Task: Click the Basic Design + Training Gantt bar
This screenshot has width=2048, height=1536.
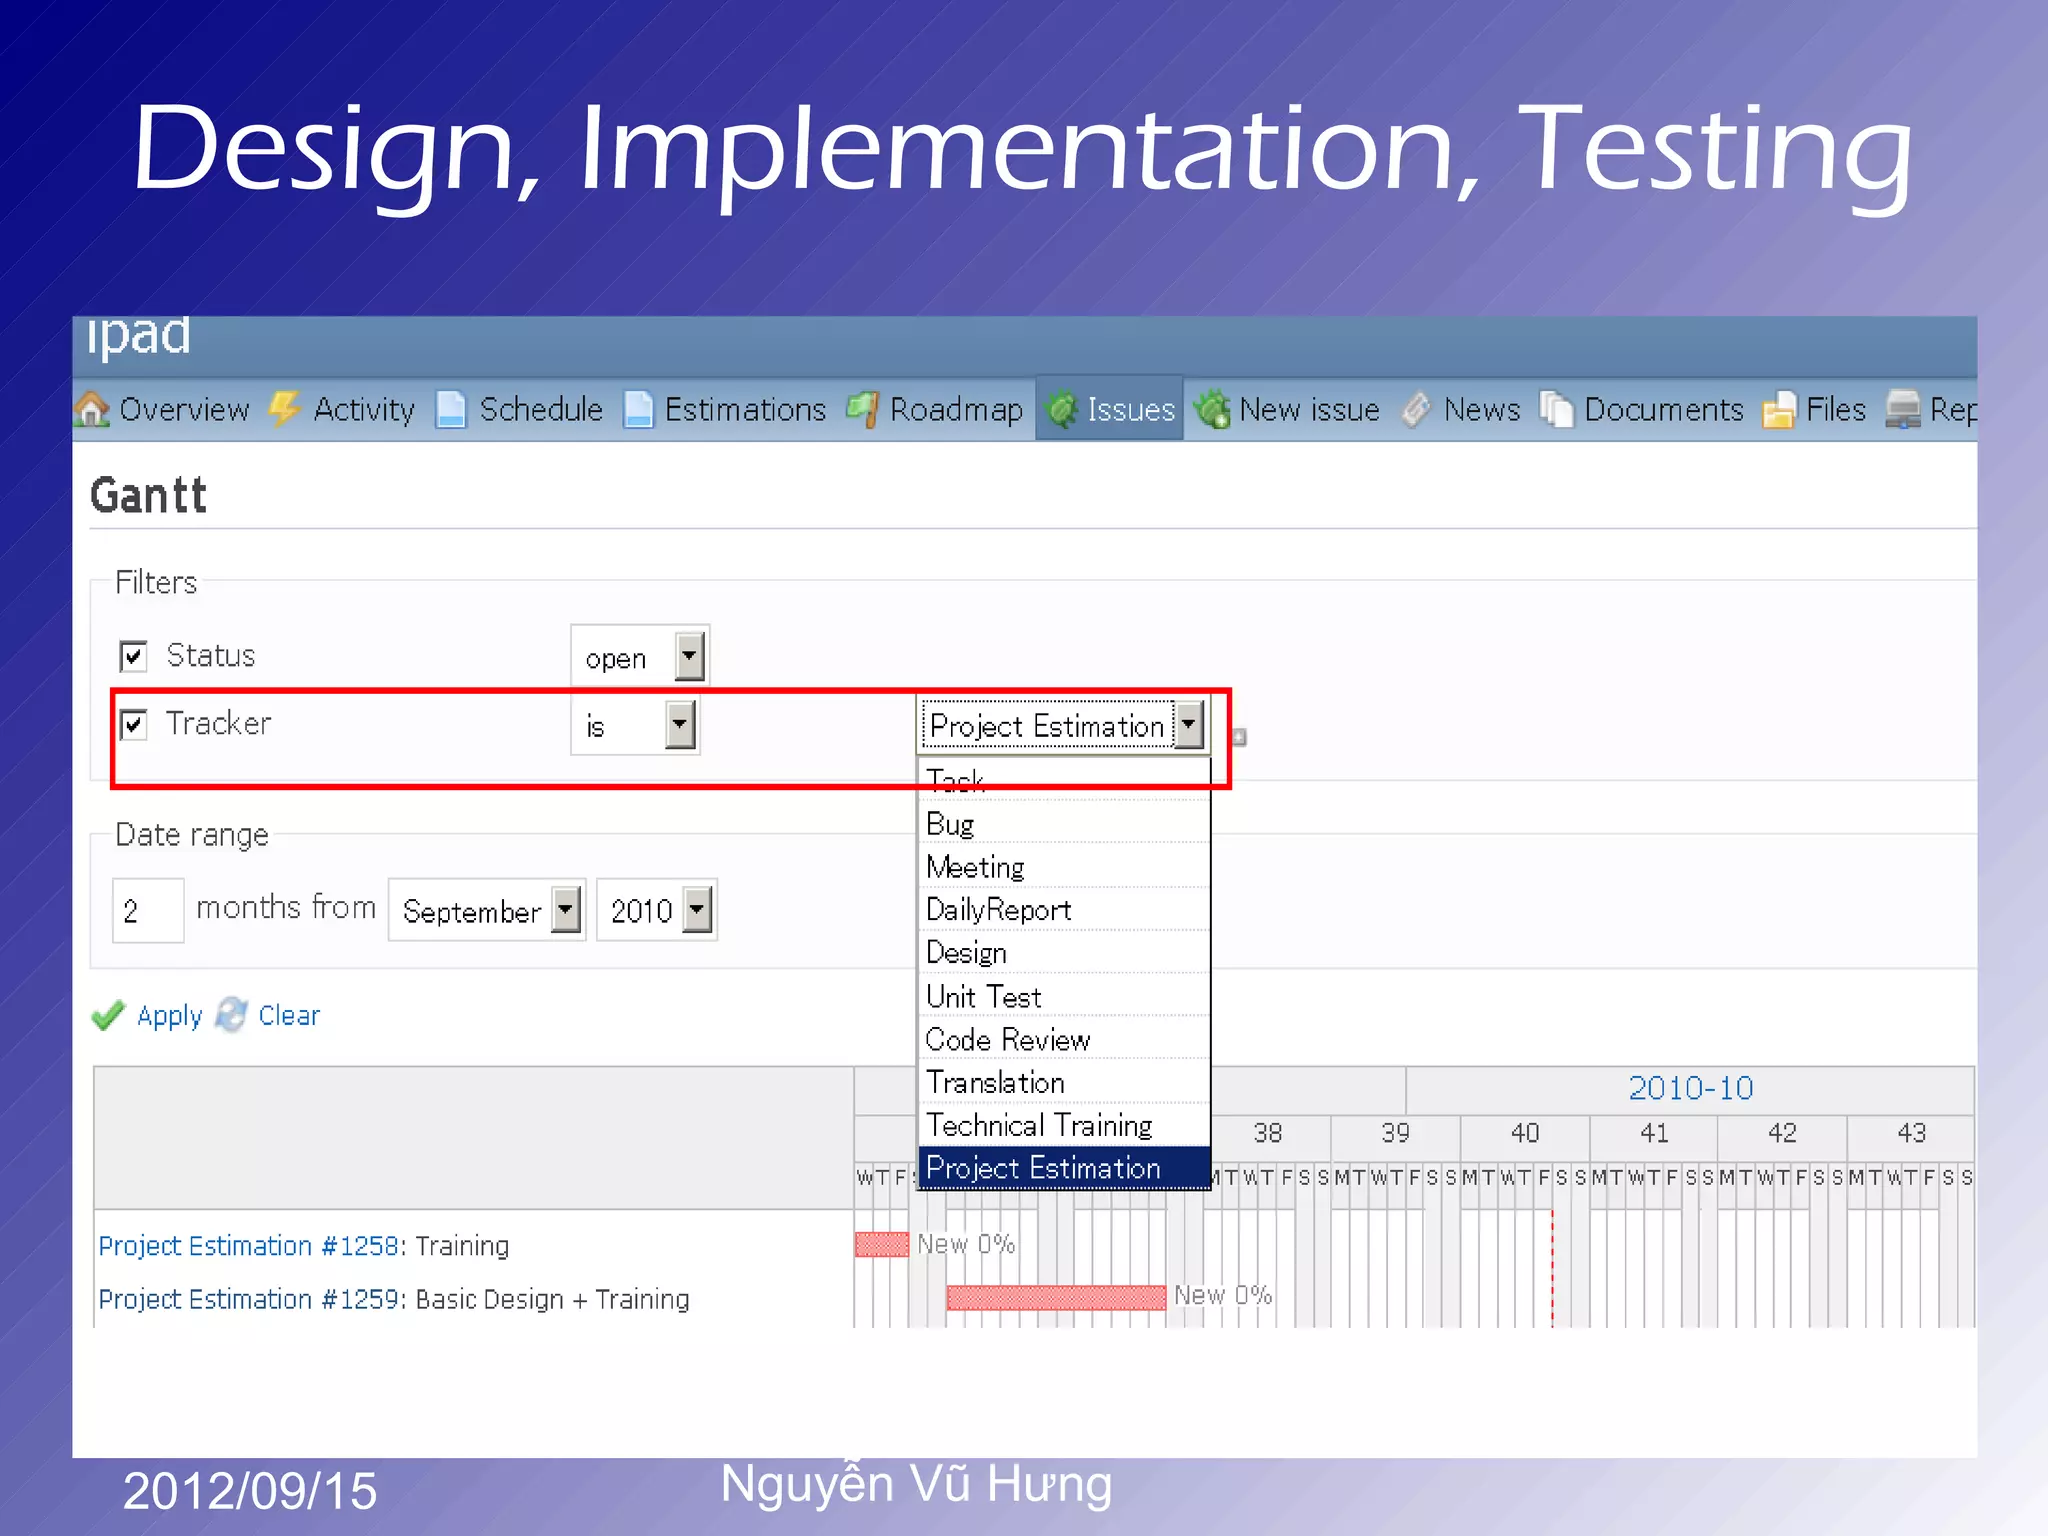Action: [1056, 1297]
